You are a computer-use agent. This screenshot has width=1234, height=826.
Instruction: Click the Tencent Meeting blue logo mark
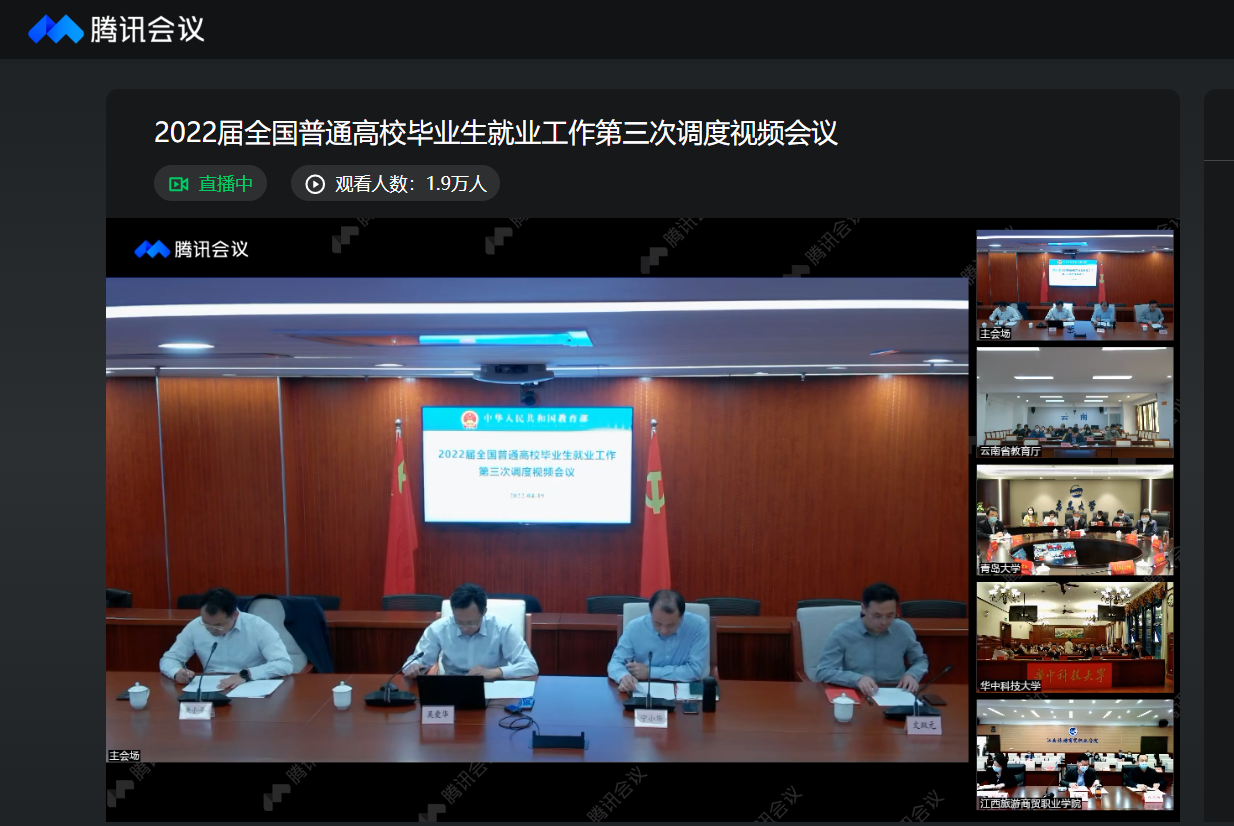[57, 30]
